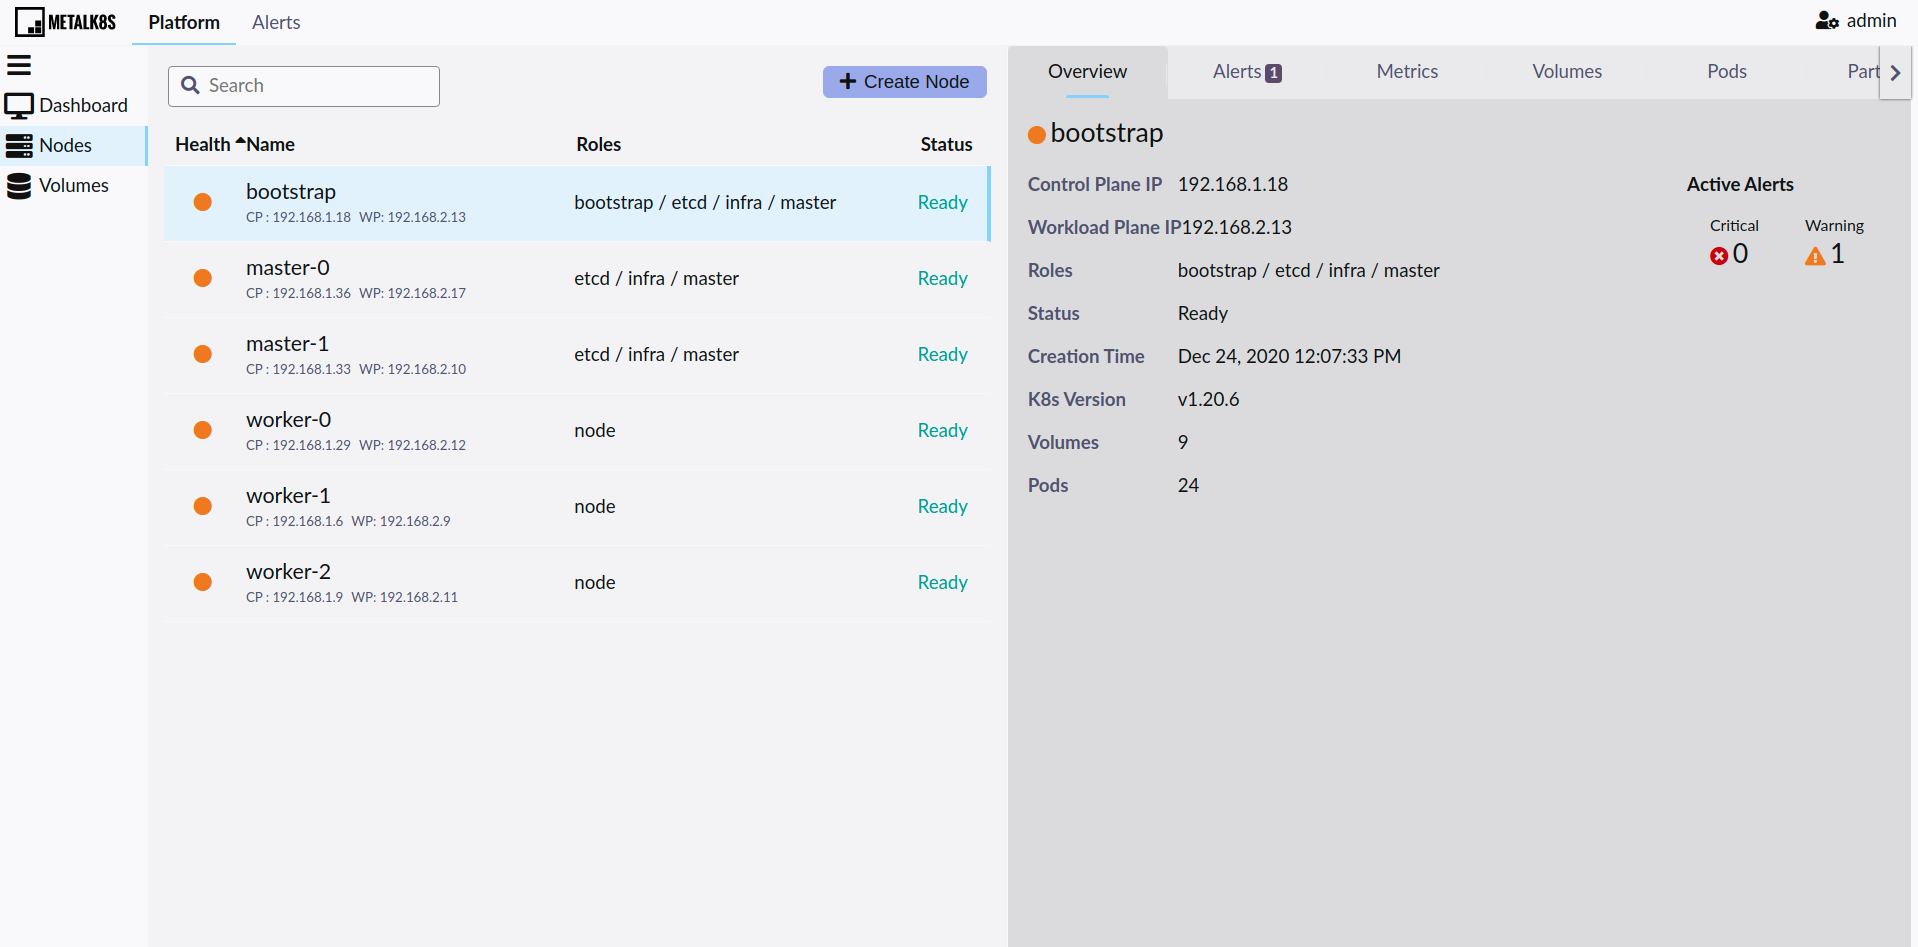Open Volumes in the sidebar
Image resolution: width=1918 pixels, height=947 pixels.
[x=74, y=186]
